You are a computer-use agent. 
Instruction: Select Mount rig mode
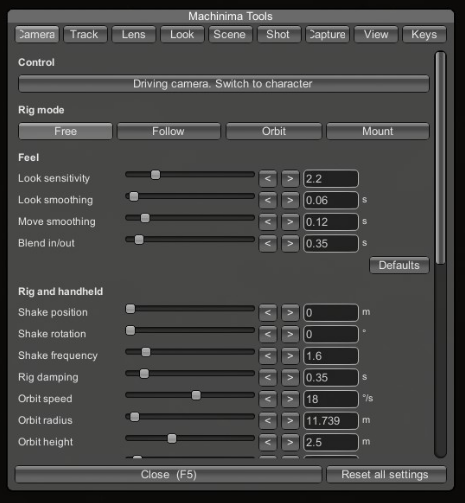click(378, 131)
